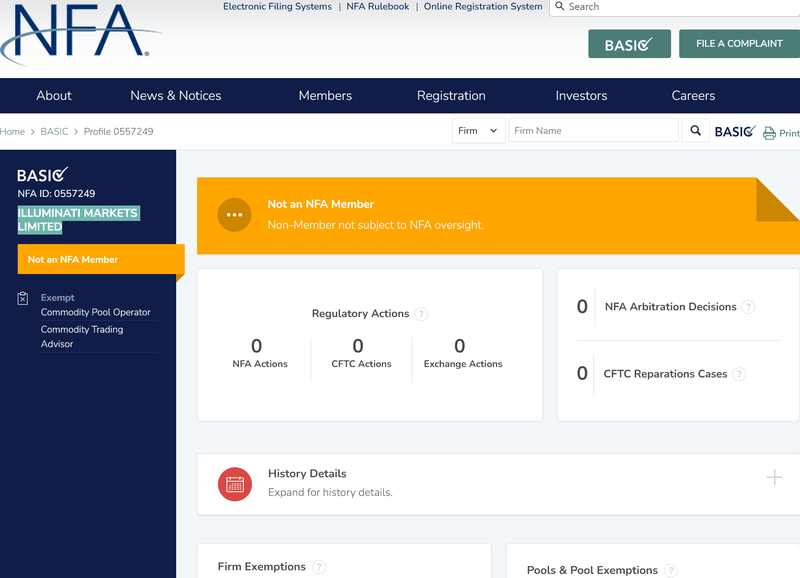The width and height of the screenshot is (800, 578).
Task: Expand History Details with the plus sign
Action: (774, 478)
